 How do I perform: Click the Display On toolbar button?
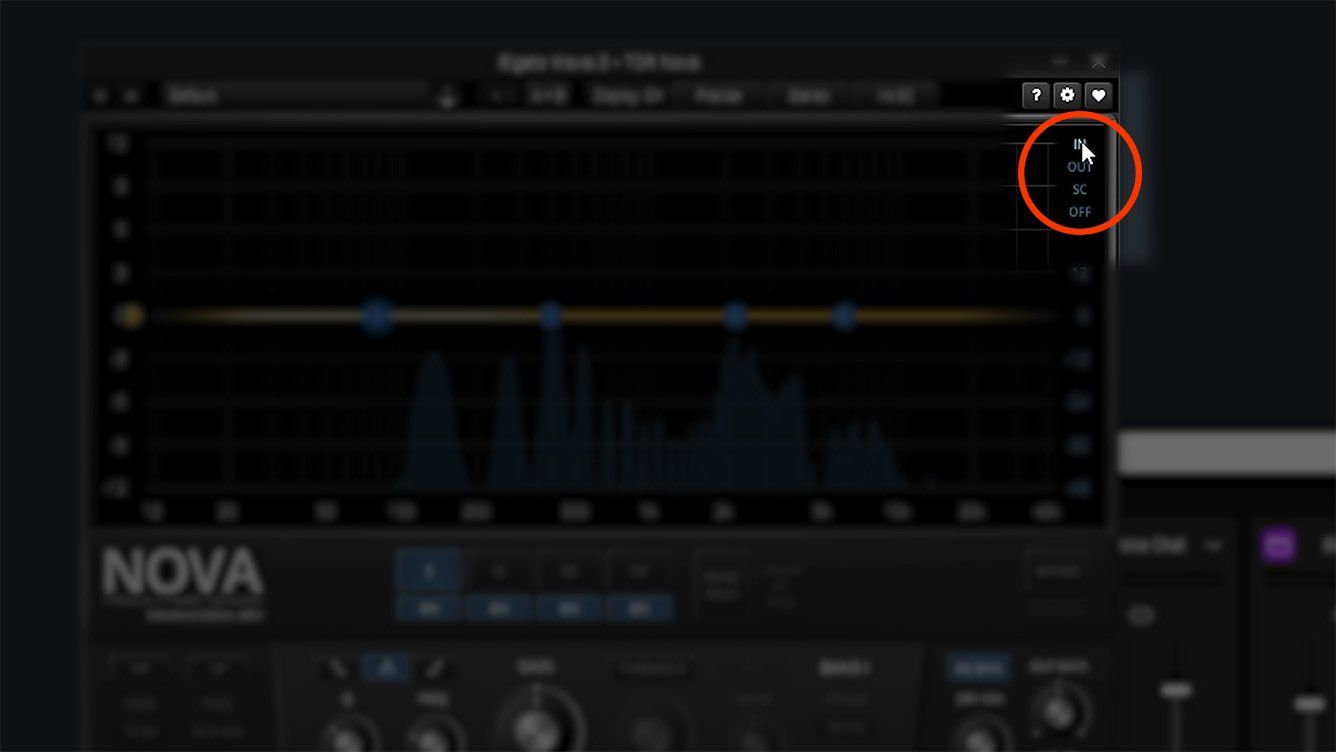(627, 96)
